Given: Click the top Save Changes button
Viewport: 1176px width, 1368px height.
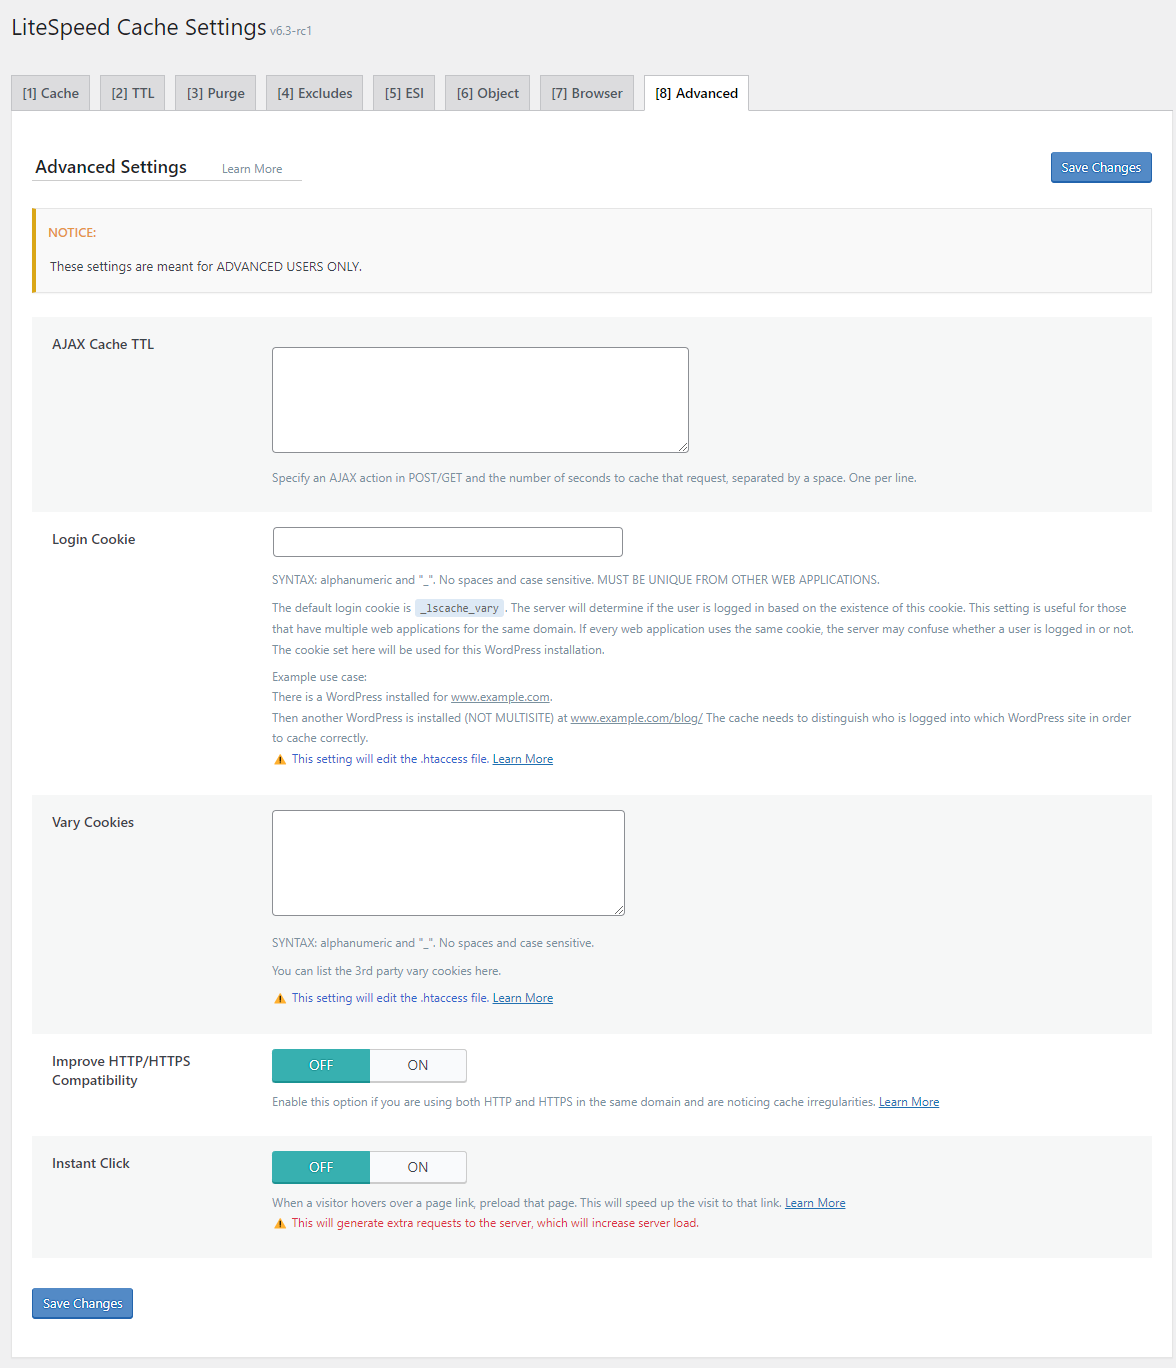Looking at the screenshot, I should click(x=1101, y=167).
